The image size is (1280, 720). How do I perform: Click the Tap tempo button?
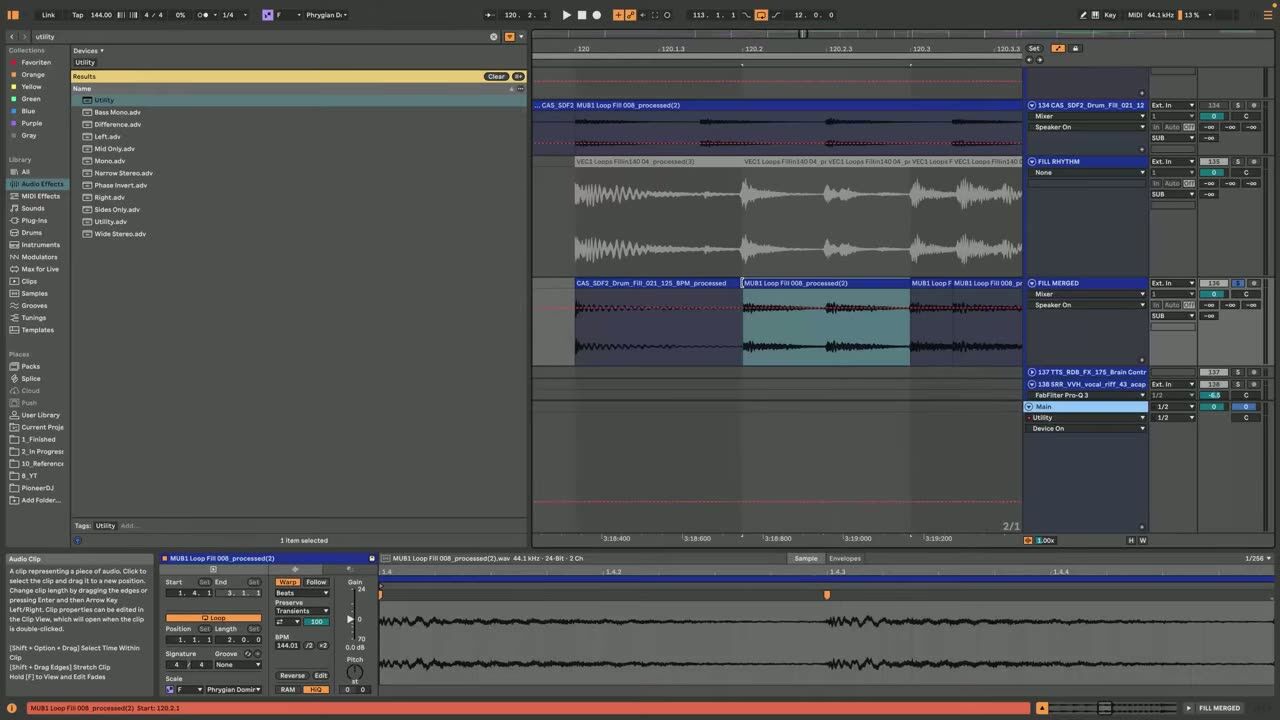click(78, 15)
